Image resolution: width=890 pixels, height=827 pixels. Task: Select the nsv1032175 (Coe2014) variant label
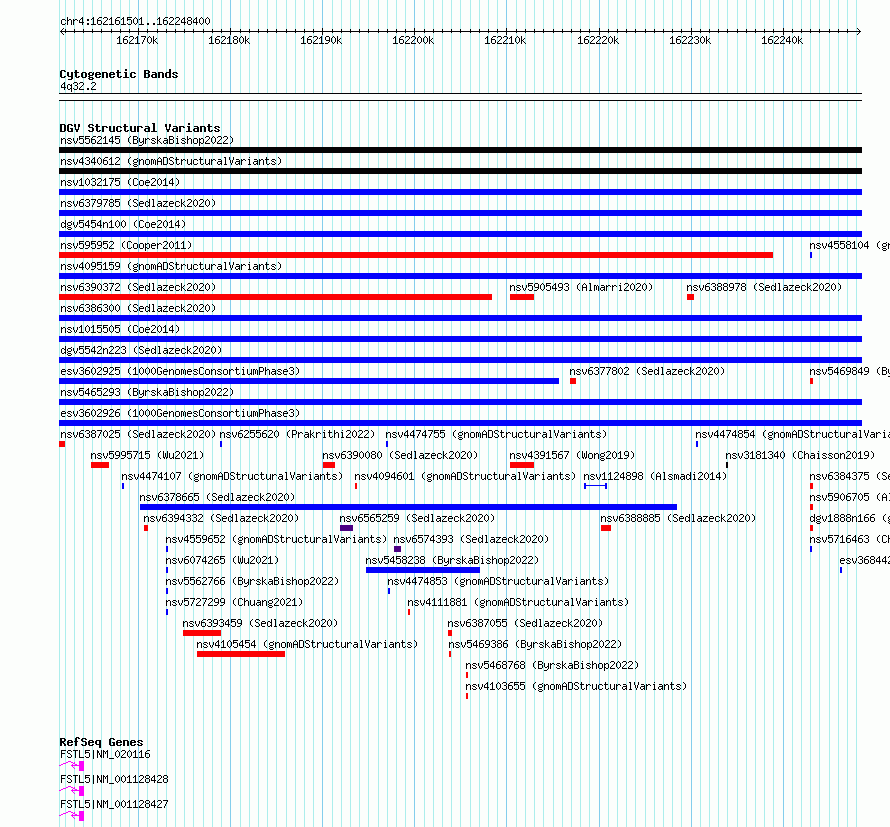120,182
